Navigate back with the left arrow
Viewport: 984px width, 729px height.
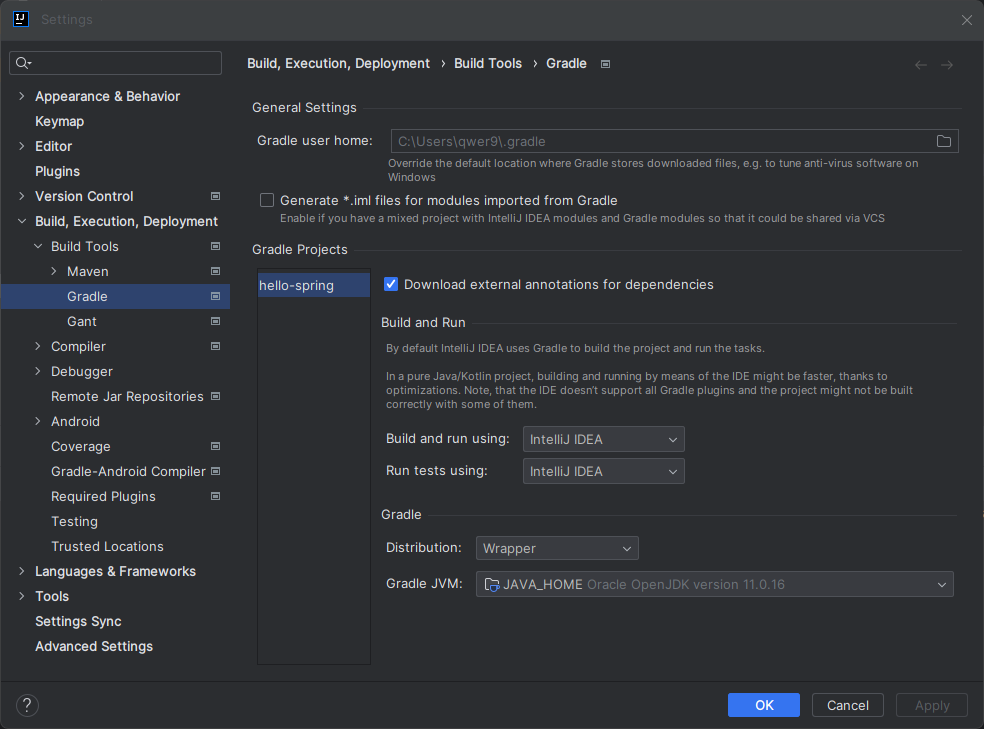(x=921, y=65)
